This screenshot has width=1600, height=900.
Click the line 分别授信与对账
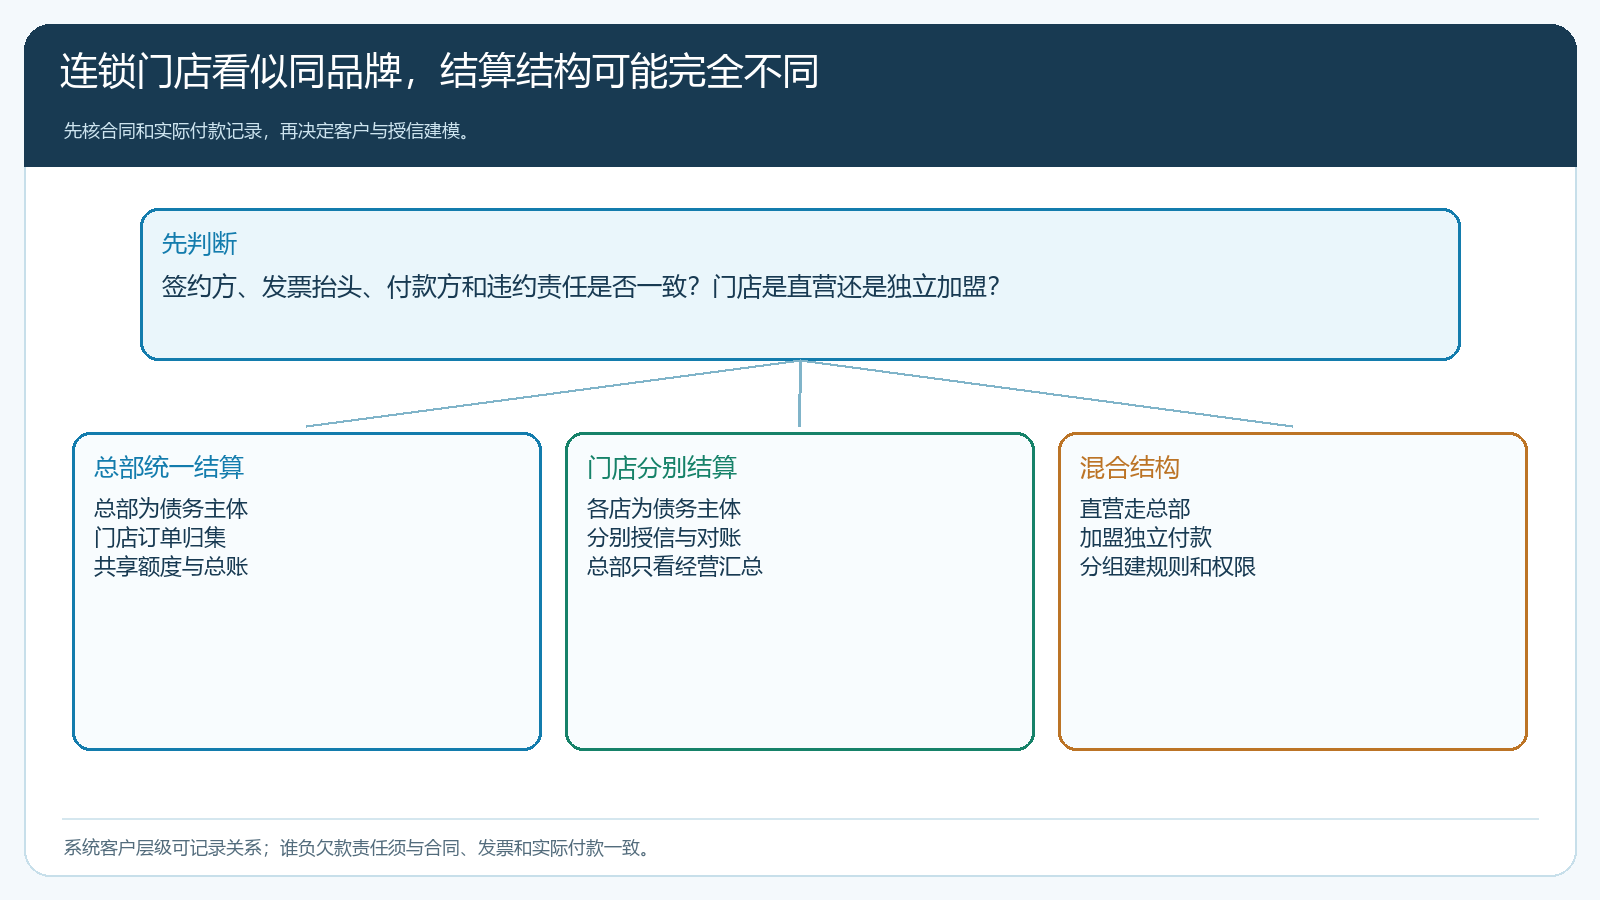point(664,538)
